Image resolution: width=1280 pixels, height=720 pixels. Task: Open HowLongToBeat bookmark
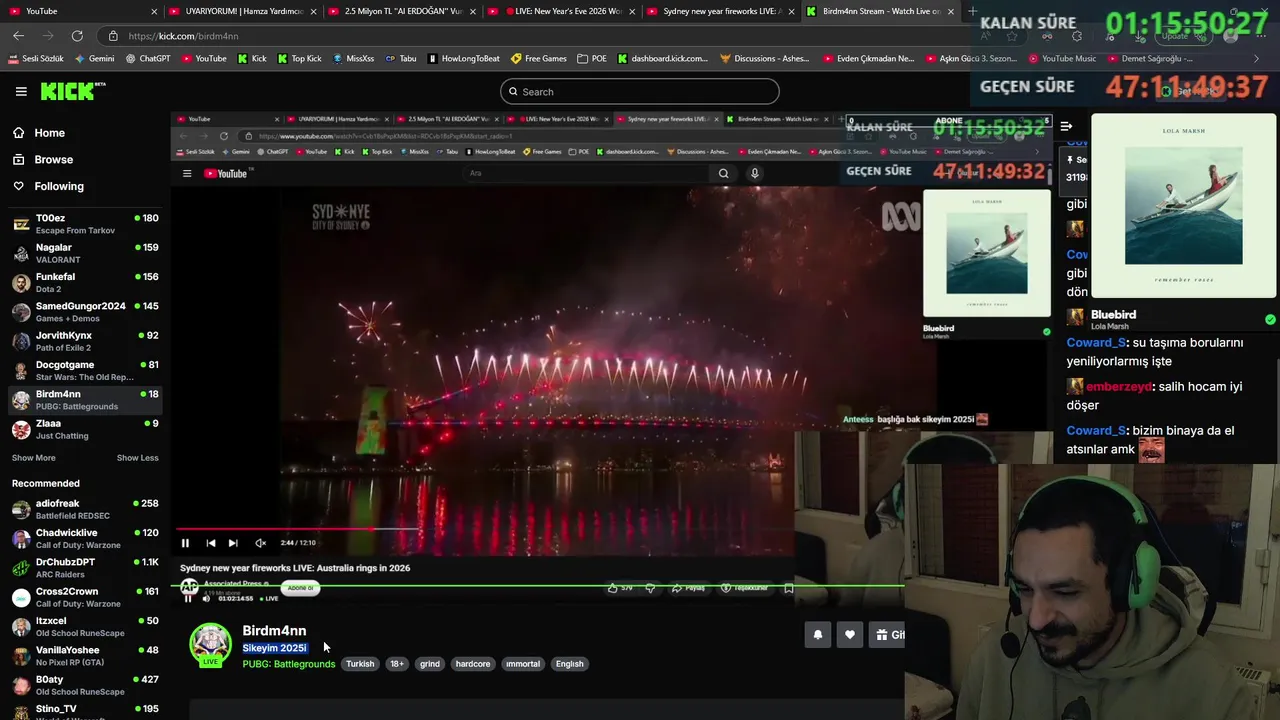click(x=463, y=58)
